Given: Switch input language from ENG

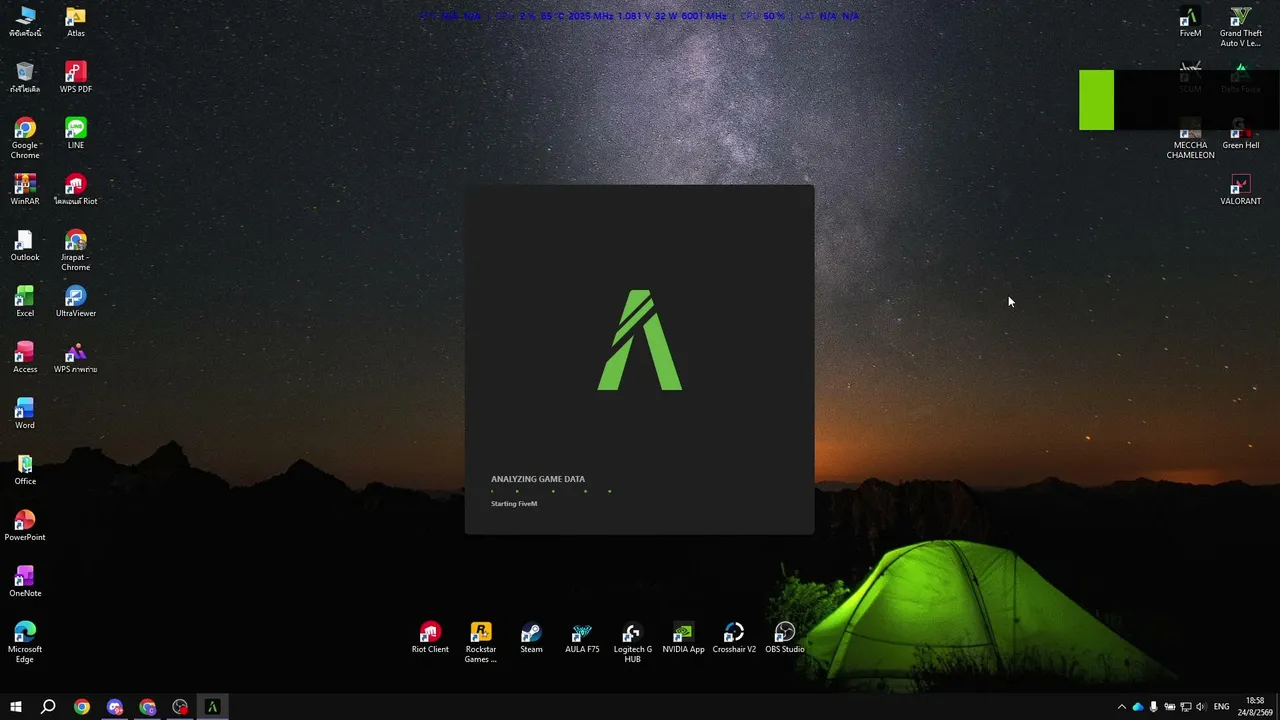Looking at the screenshot, I should 1221,707.
